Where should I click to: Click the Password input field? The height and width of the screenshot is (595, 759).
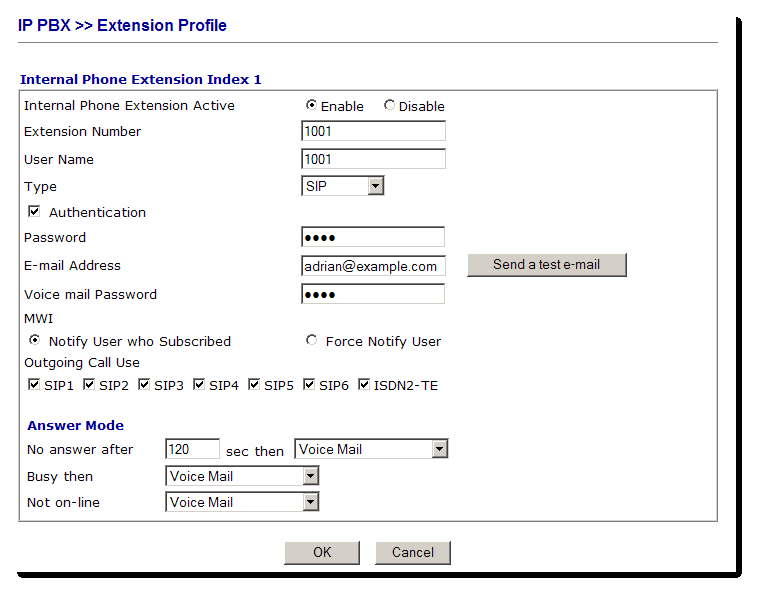pyautogui.click(x=373, y=237)
